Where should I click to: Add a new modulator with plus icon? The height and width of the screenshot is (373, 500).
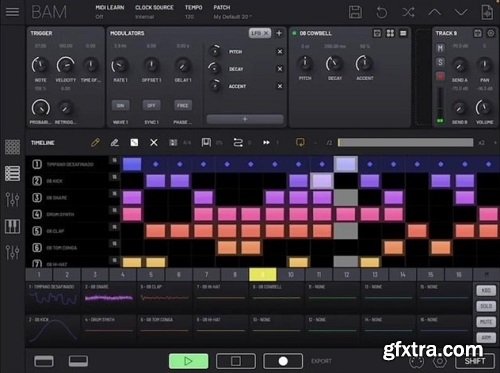[x=279, y=33]
